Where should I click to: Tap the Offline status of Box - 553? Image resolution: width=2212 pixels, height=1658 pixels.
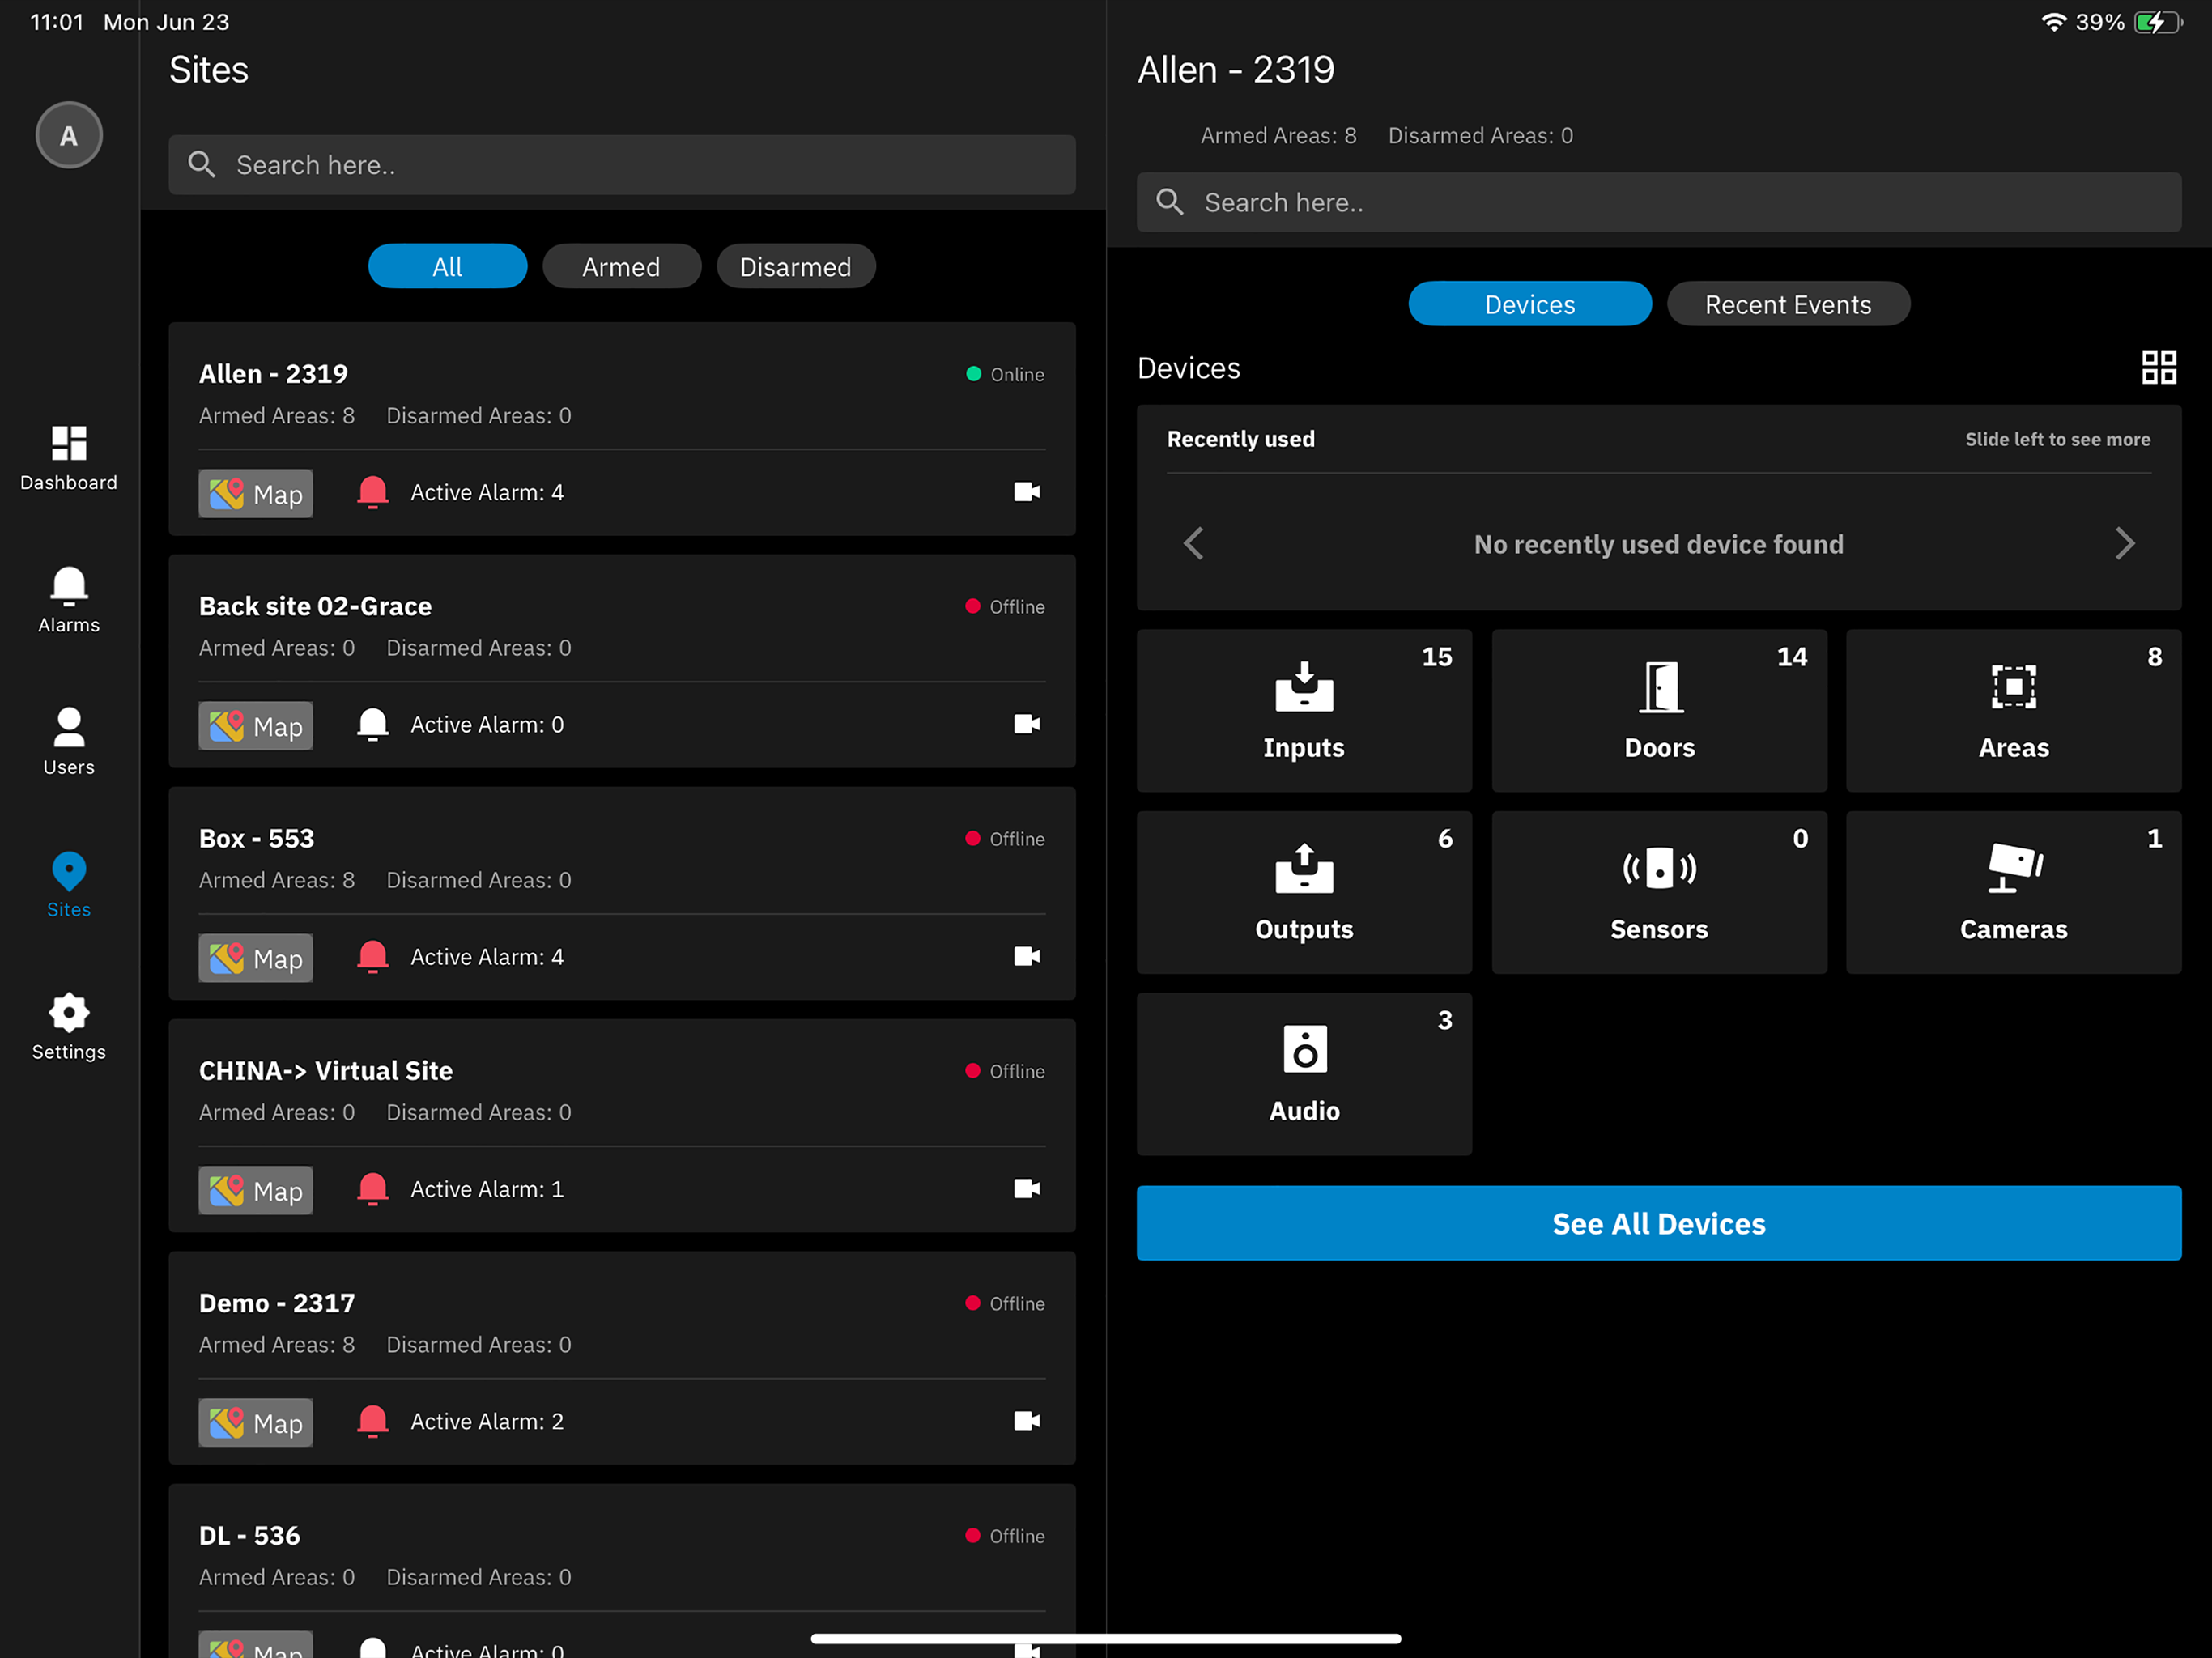1005,839
